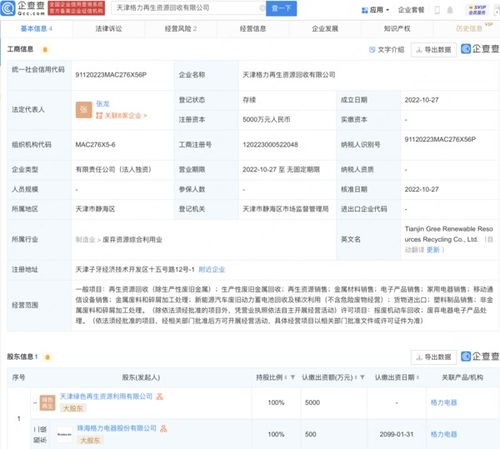Click subscribed date 2099-01-31 cell
The image size is (500, 449).
point(396,434)
